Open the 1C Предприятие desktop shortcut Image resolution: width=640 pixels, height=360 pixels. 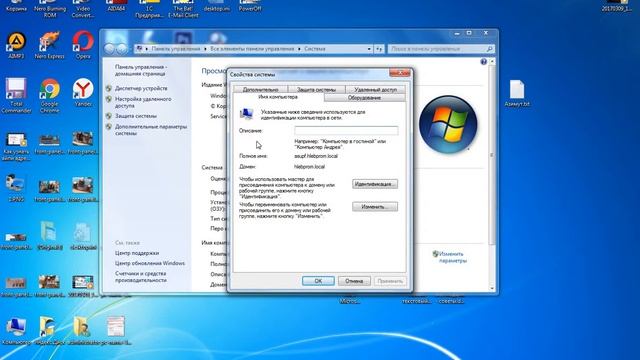point(149,8)
